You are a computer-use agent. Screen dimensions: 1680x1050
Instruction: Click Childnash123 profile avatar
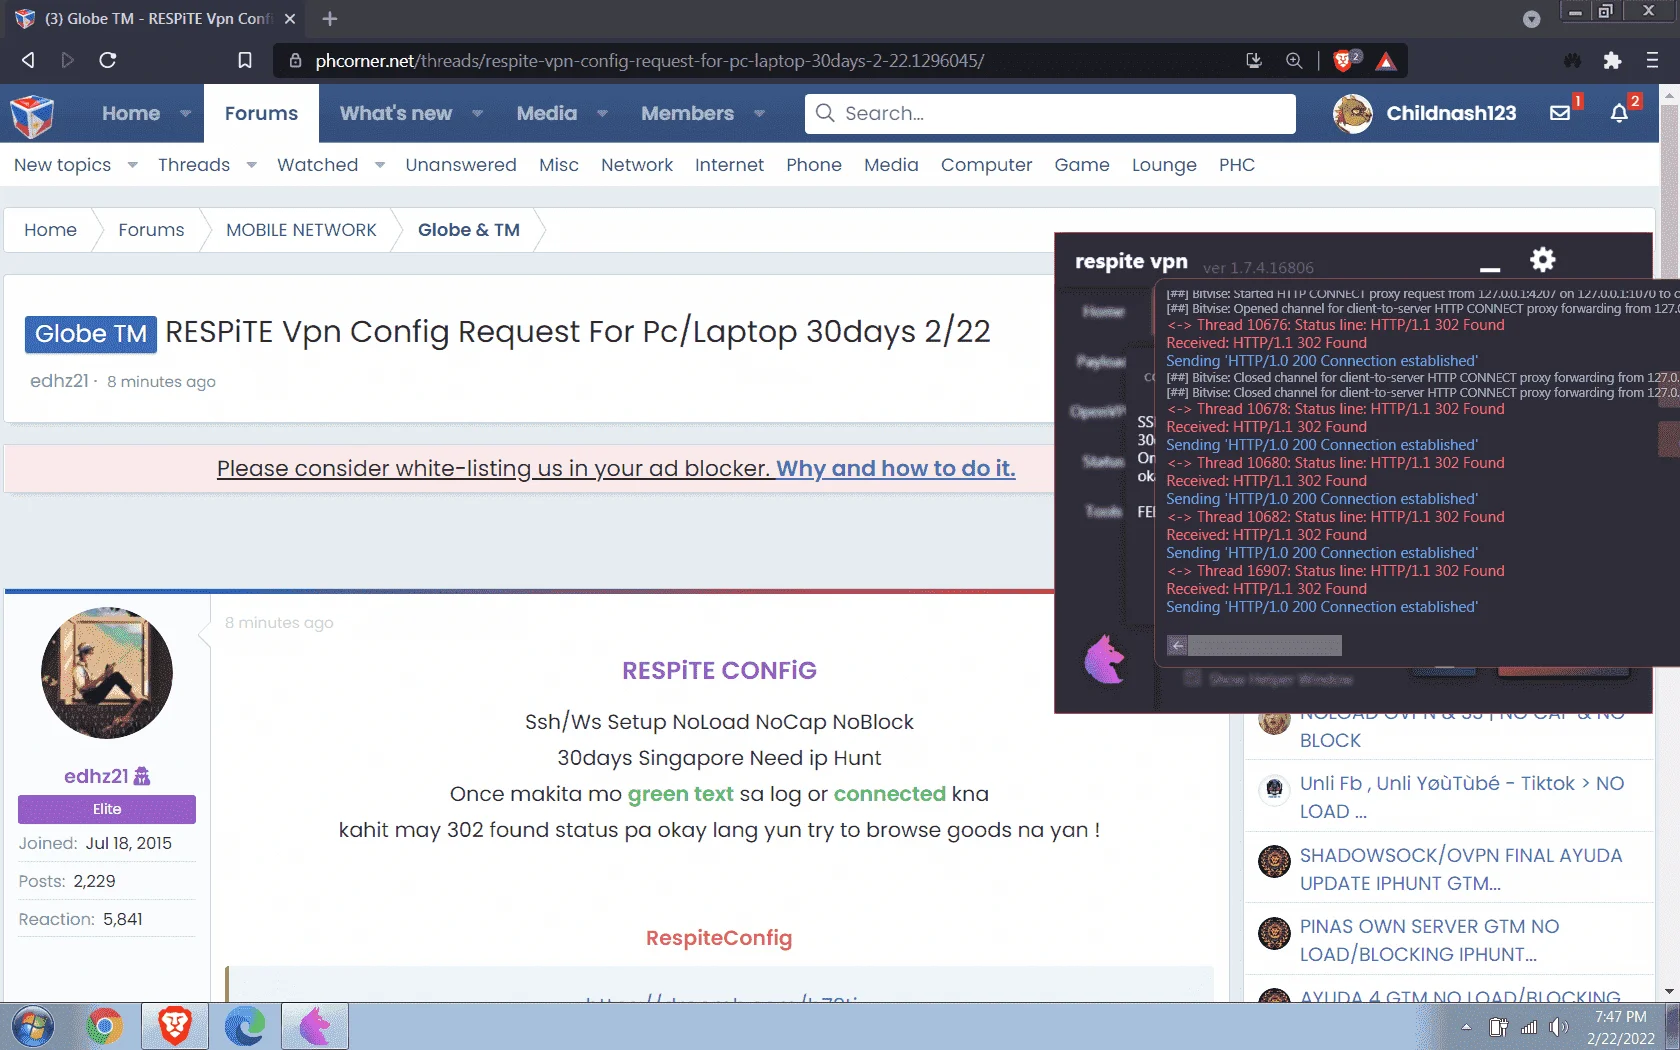[1353, 113]
